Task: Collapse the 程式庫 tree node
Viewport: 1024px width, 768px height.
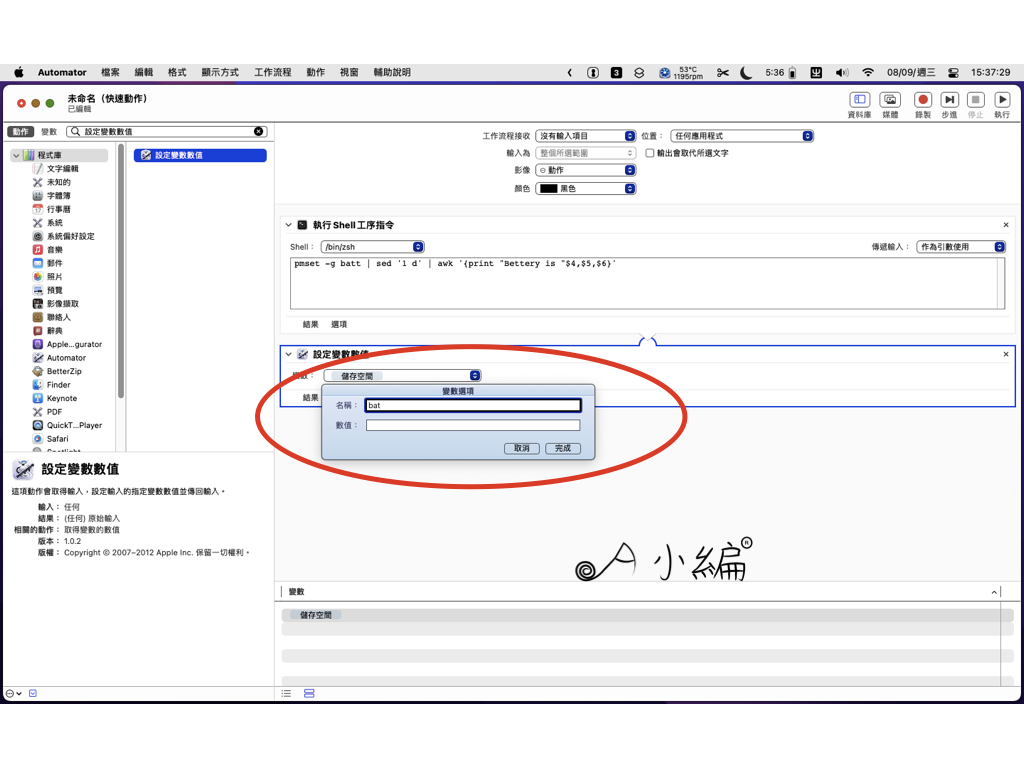Action: 16,155
